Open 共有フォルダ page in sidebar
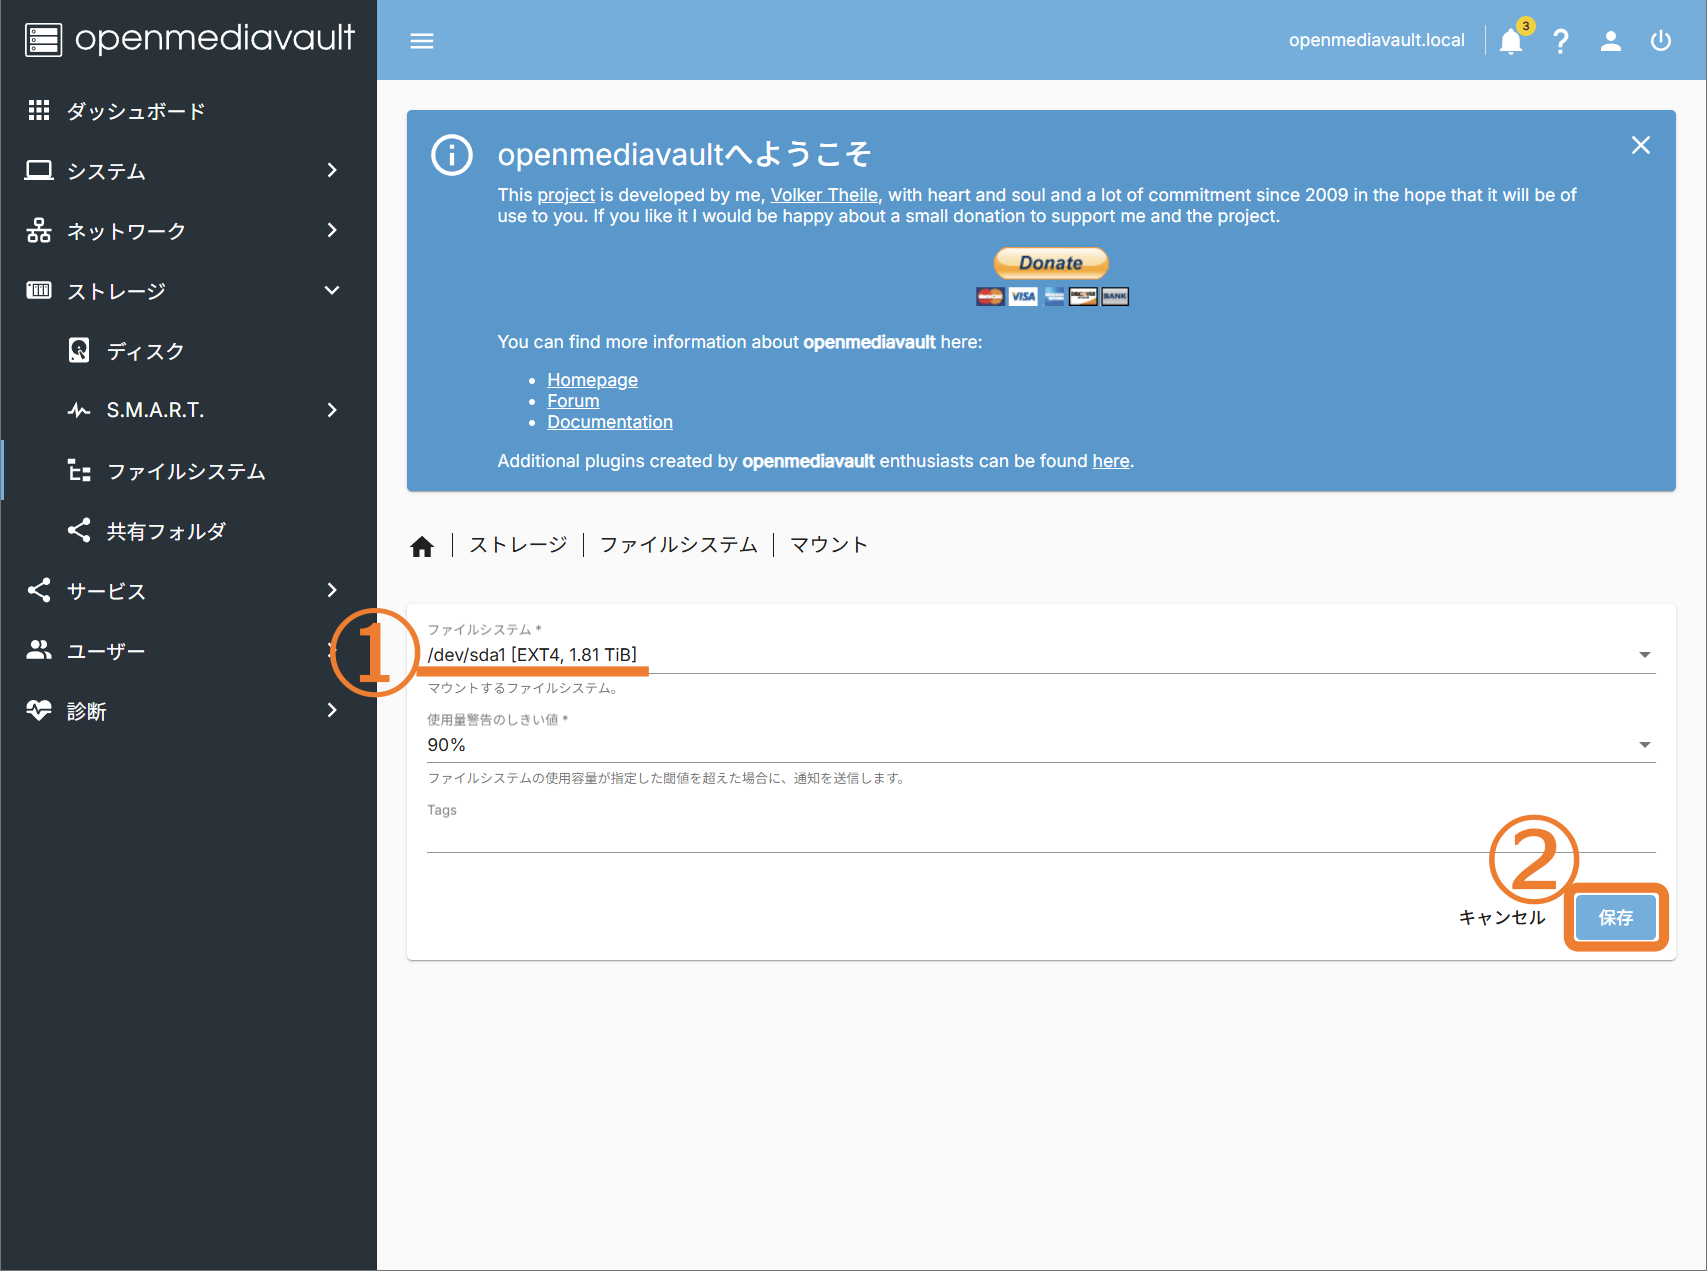The image size is (1707, 1271). pos(188,530)
